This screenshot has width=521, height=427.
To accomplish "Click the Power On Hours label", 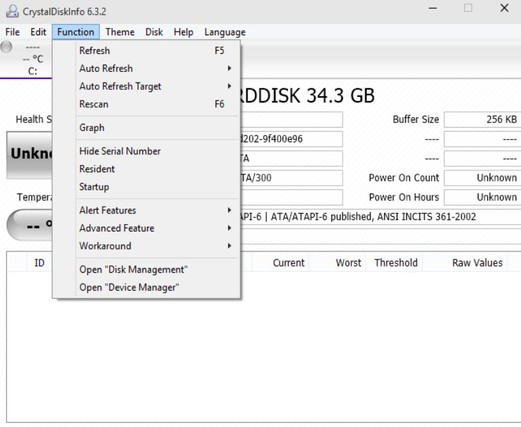I will click(404, 197).
